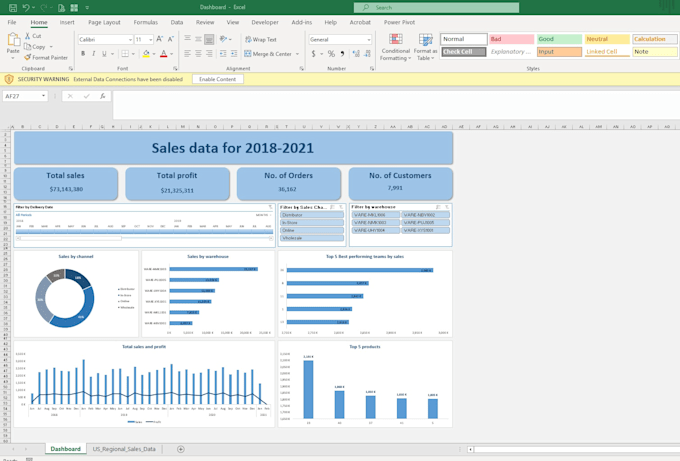
Task: Click the Orientation text-angle icon
Action: (x=223, y=39)
